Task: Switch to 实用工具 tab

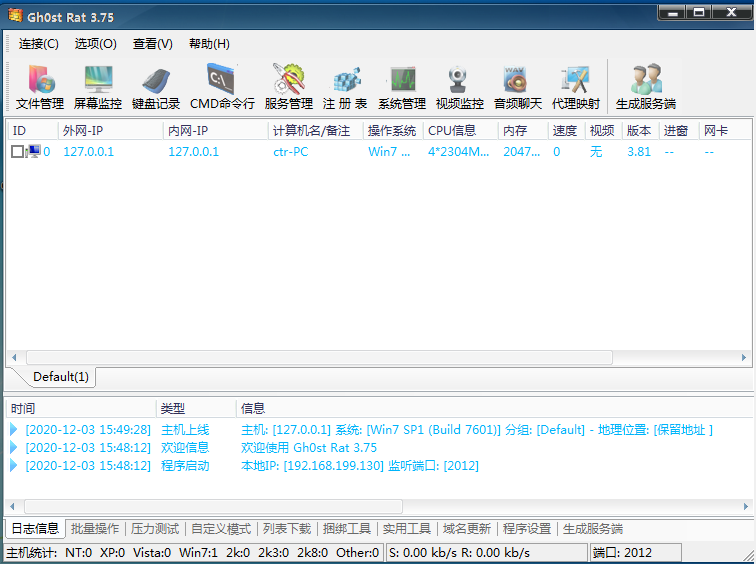Action: pyautogui.click(x=406, y=529)
